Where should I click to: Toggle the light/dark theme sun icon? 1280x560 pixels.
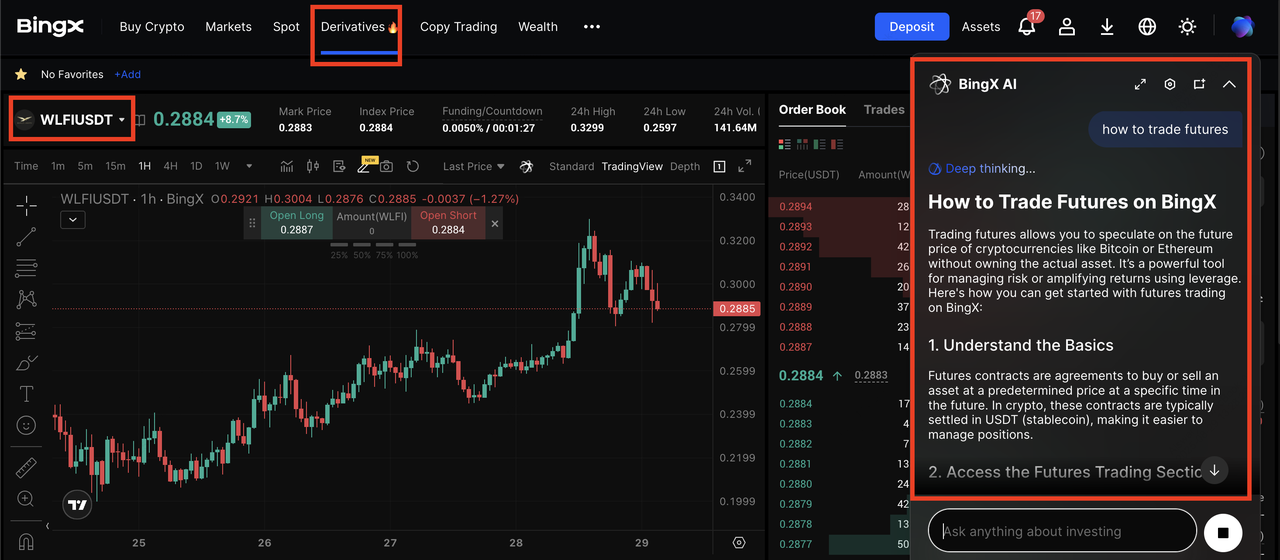pos(1187,27)
